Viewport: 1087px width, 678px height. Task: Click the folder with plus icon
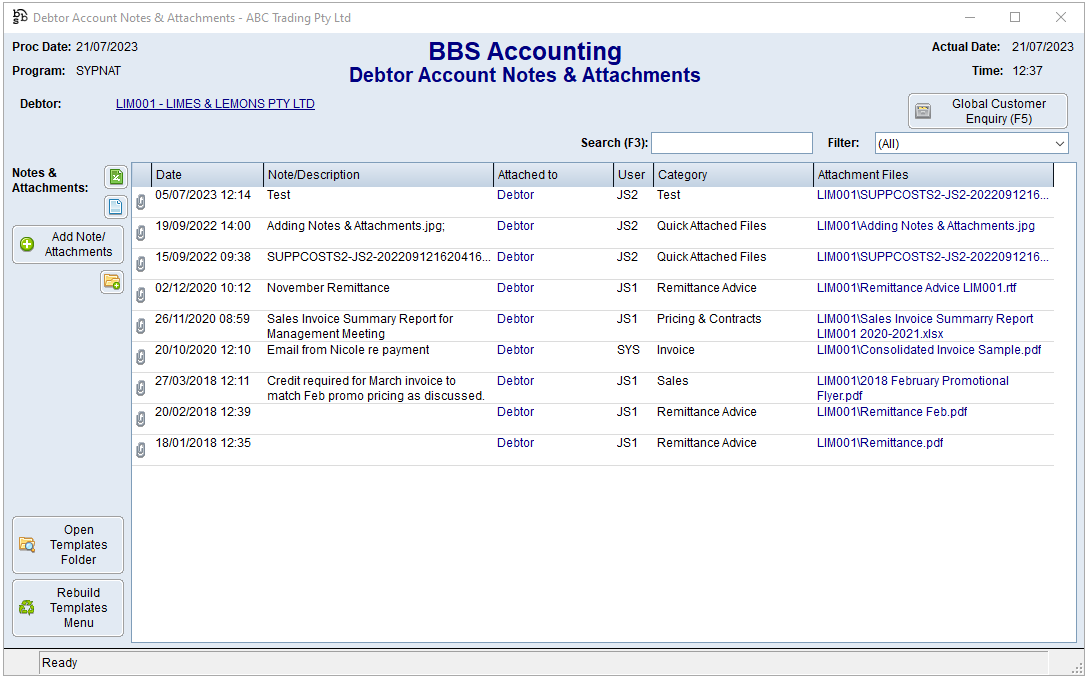(111, 283)
